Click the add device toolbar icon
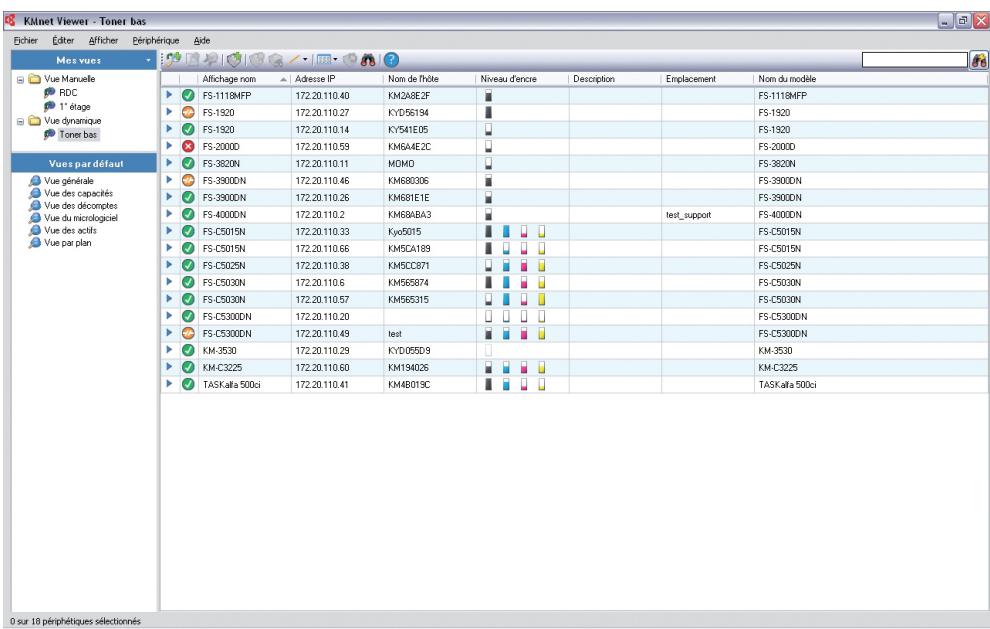Image resolution: width=990 pixels, height=629 pixels. coord(172,59)
